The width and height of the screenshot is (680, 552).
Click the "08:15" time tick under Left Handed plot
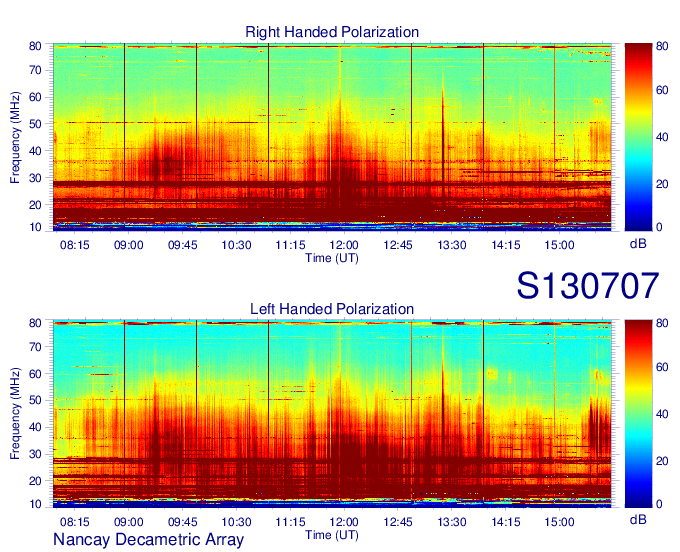(75, 522)
